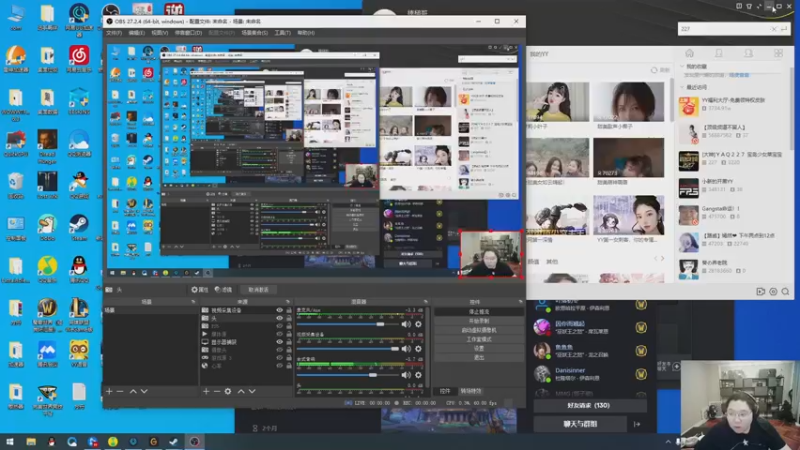Open gear settings for 麦克风/Aux mixer track
Screen dimensions: 800x450
pyautogui.click(x=418, y=324)
